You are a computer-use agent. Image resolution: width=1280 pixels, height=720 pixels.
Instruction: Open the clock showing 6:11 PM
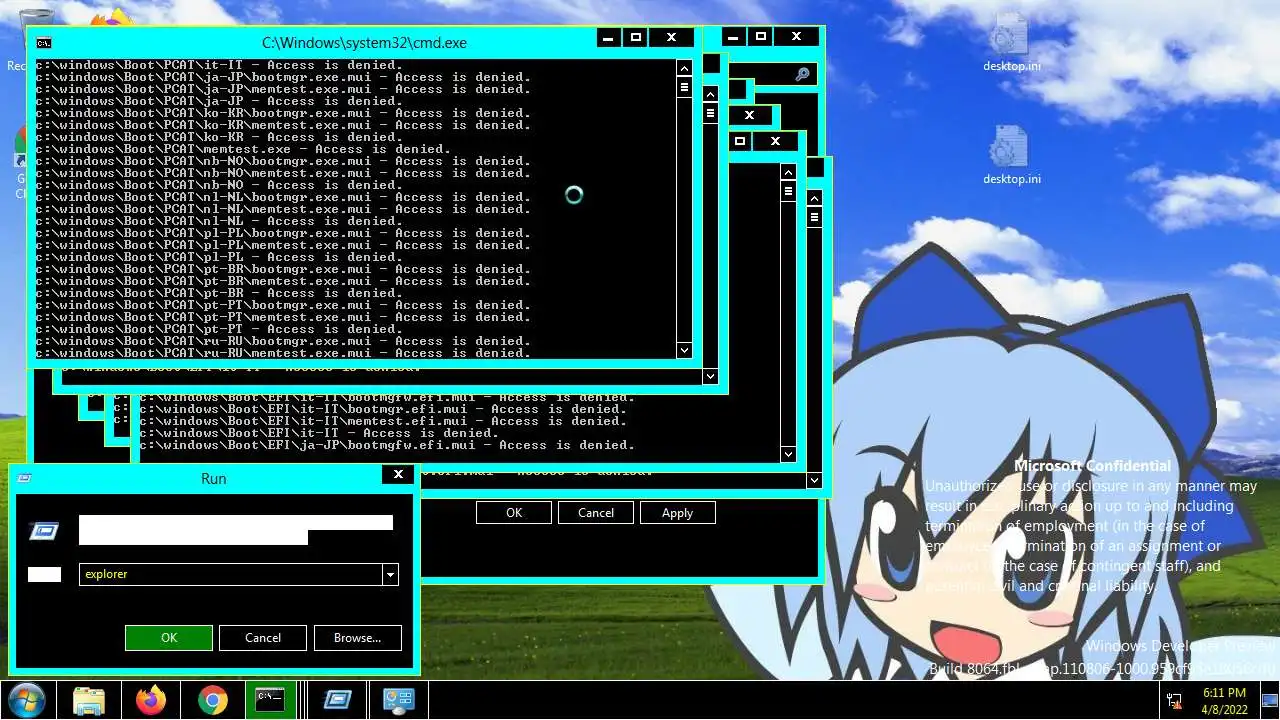tap(1225, 700)
